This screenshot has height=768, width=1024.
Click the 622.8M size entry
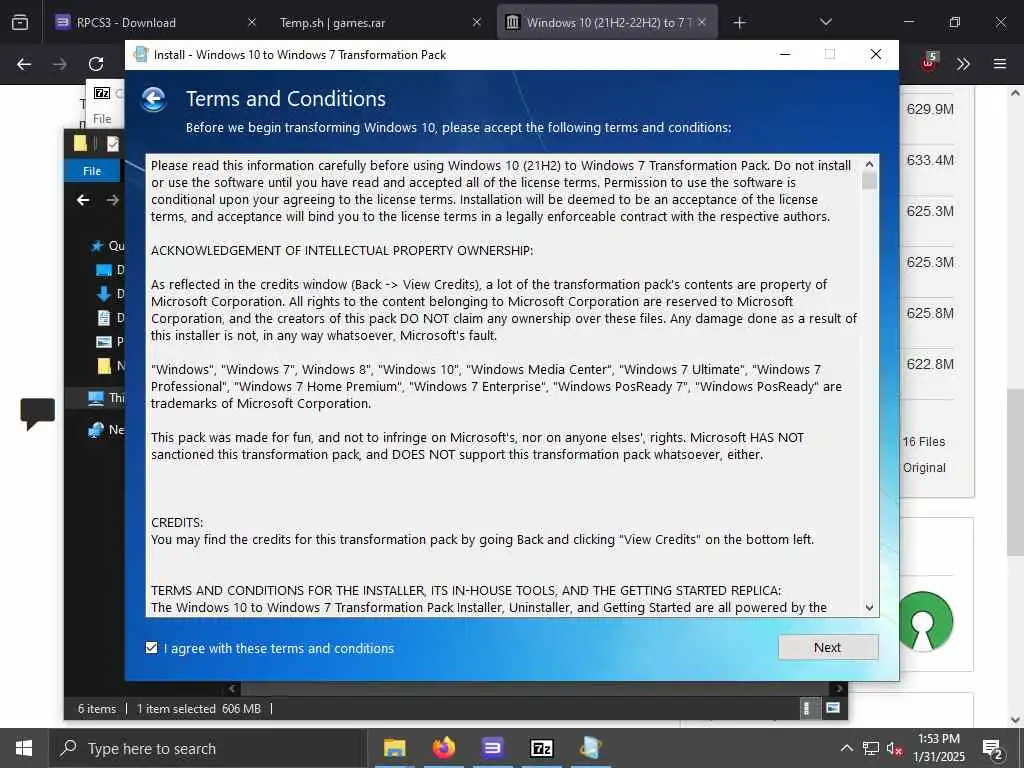(930, 364)
